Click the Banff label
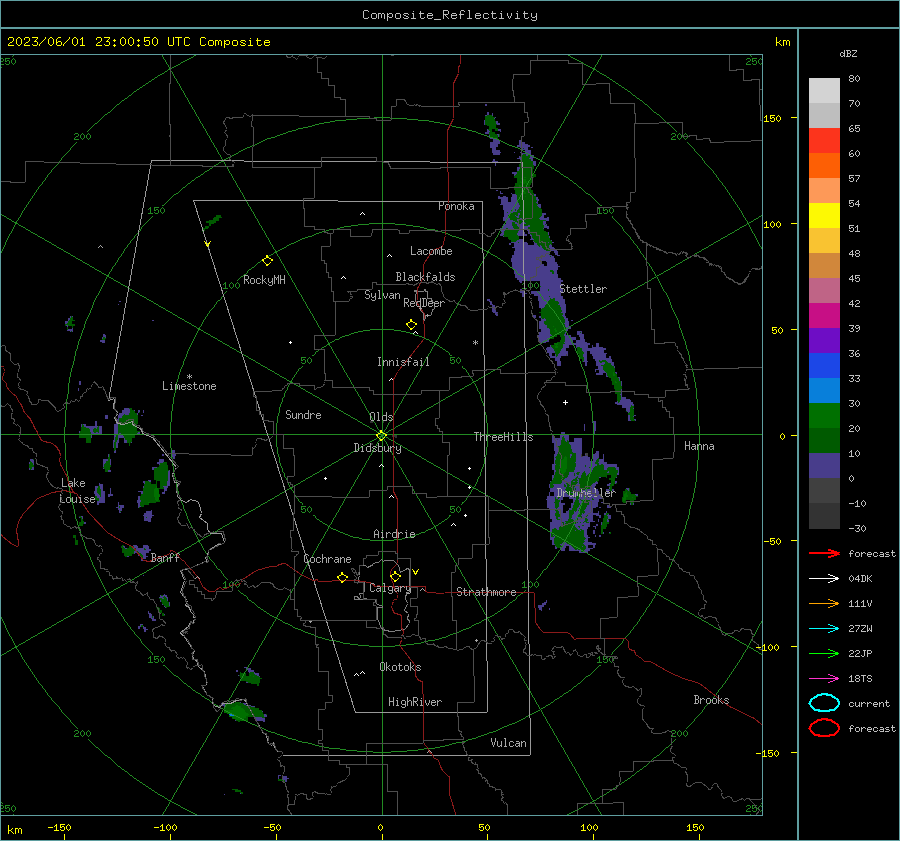 (x=165, y=557)
